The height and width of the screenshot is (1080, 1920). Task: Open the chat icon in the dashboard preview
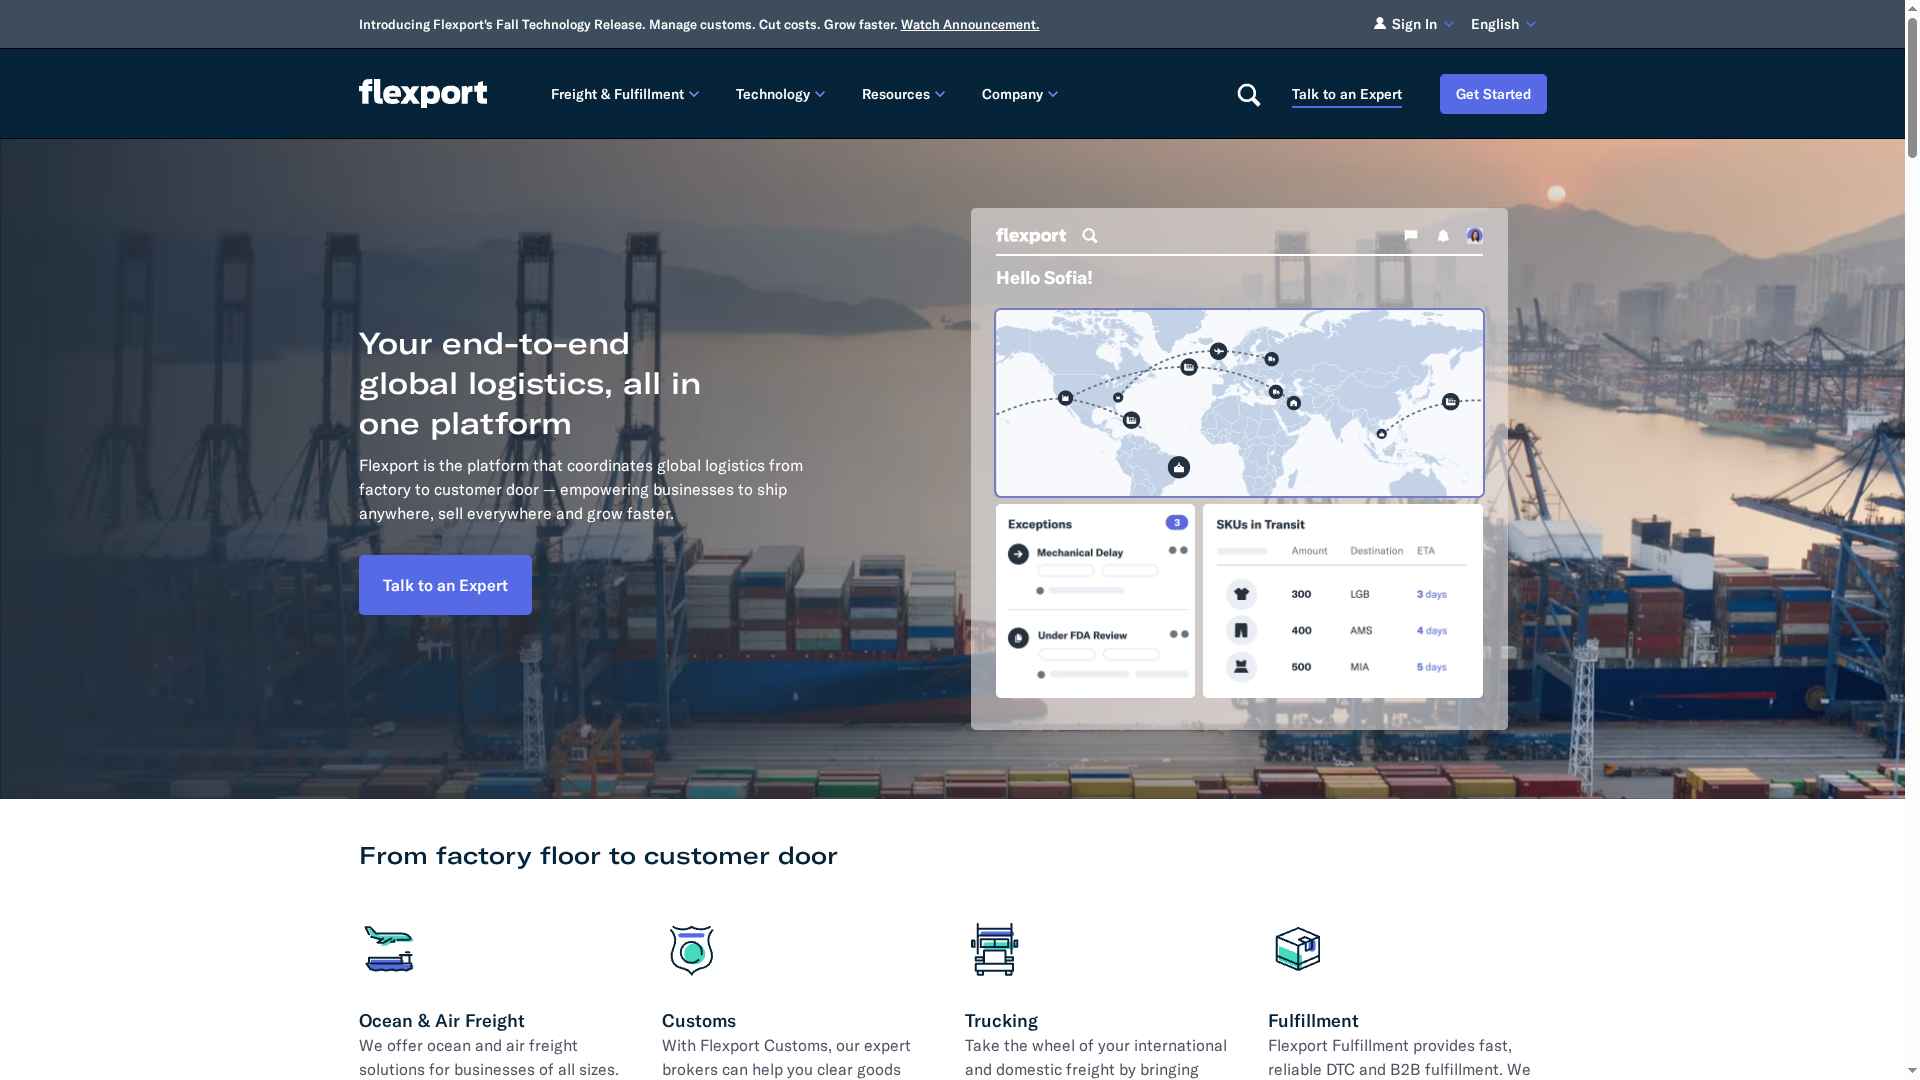click(x=1410, y=236)
